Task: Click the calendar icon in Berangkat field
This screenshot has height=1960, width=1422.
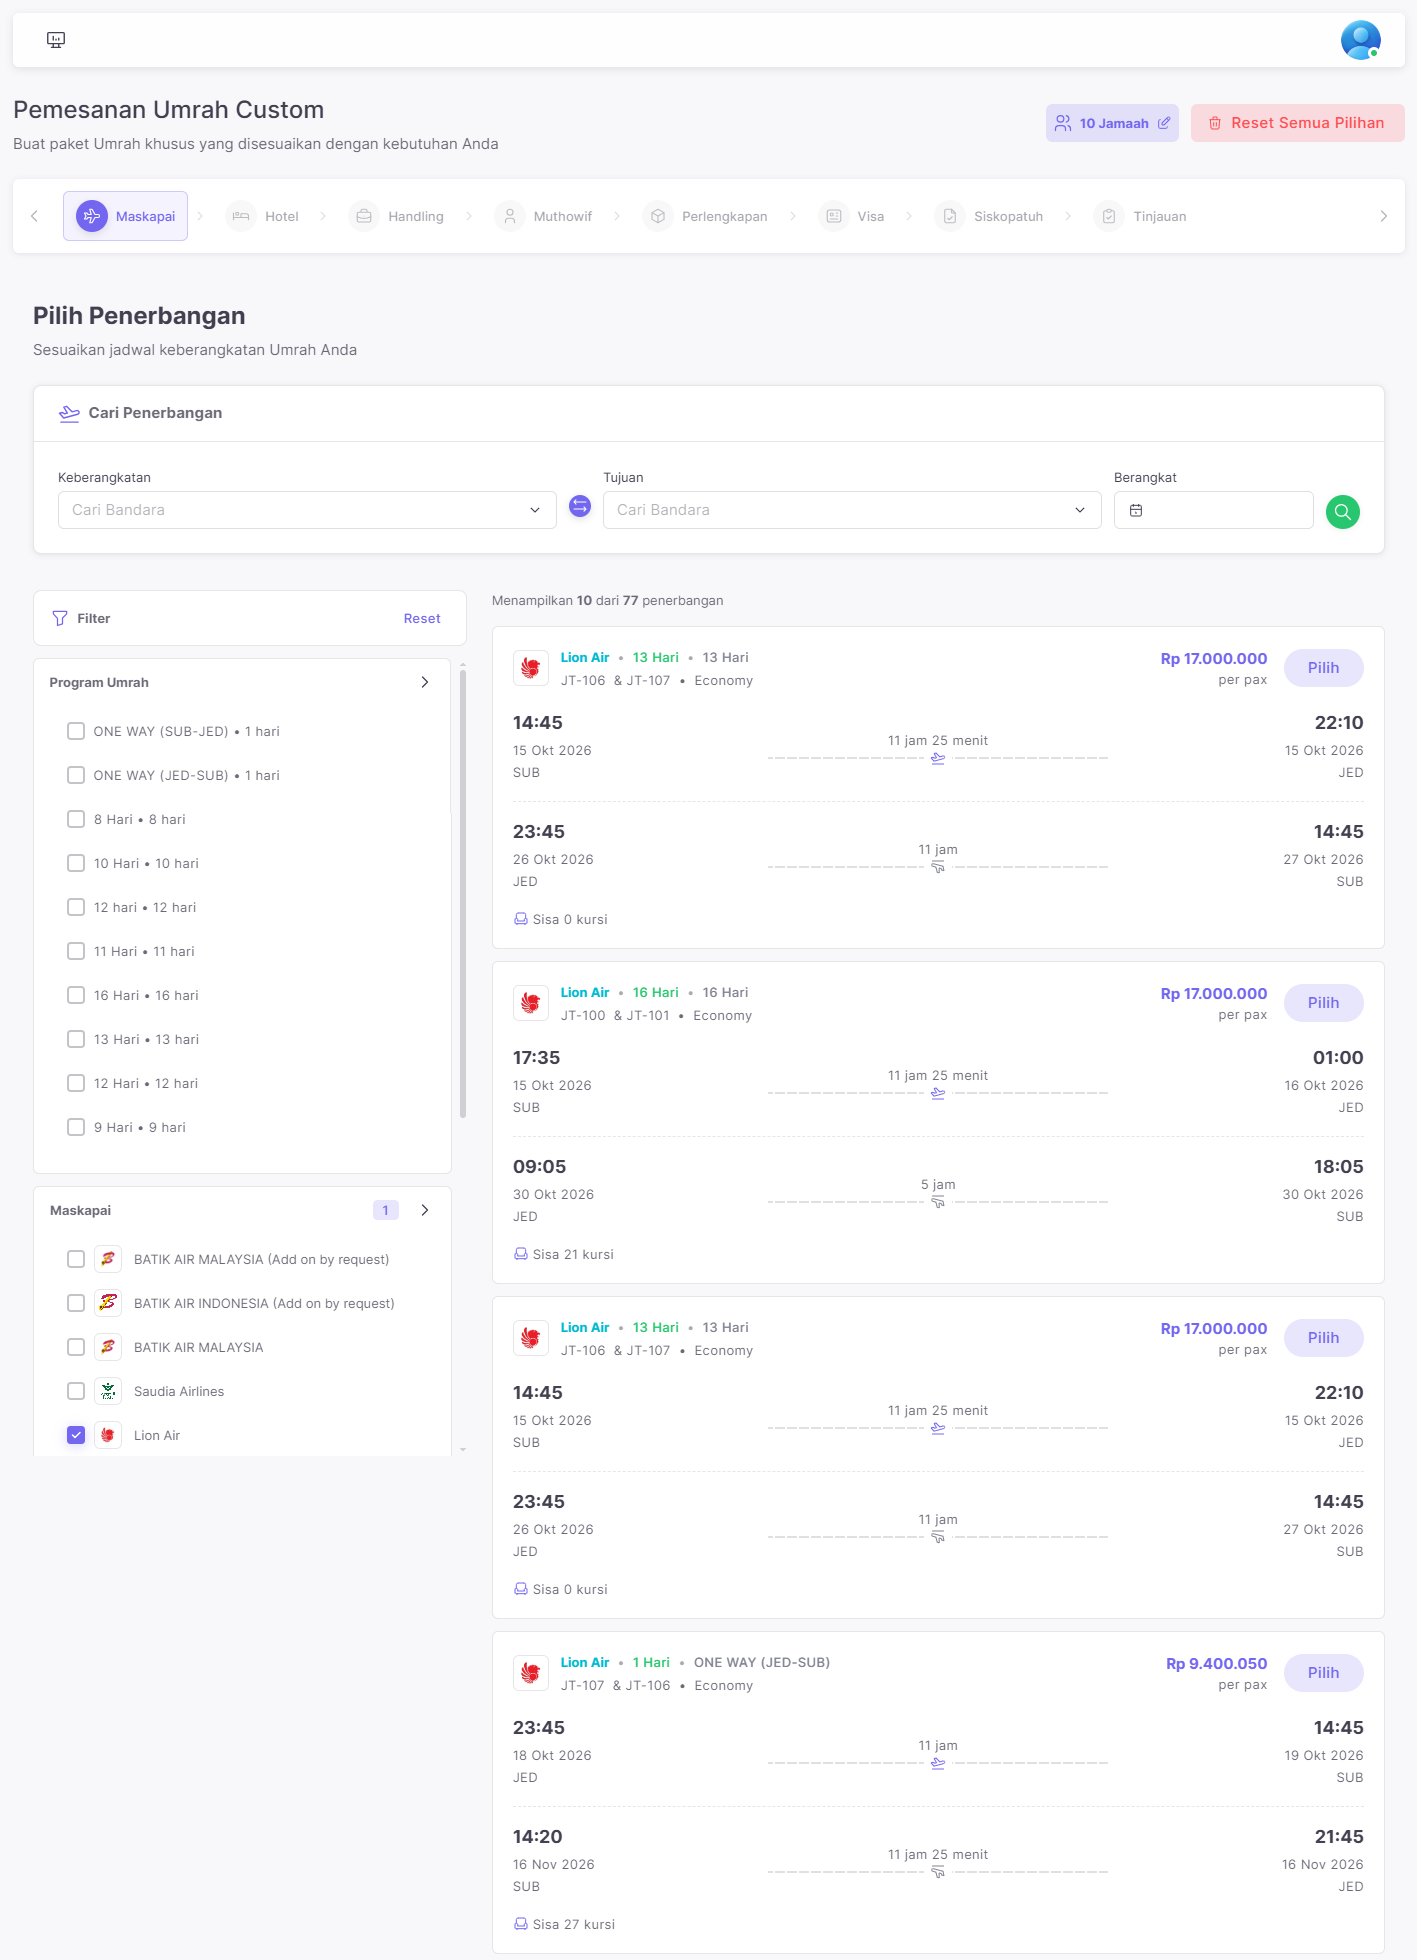Action: pyautogui.click(x=1136, y=511)
